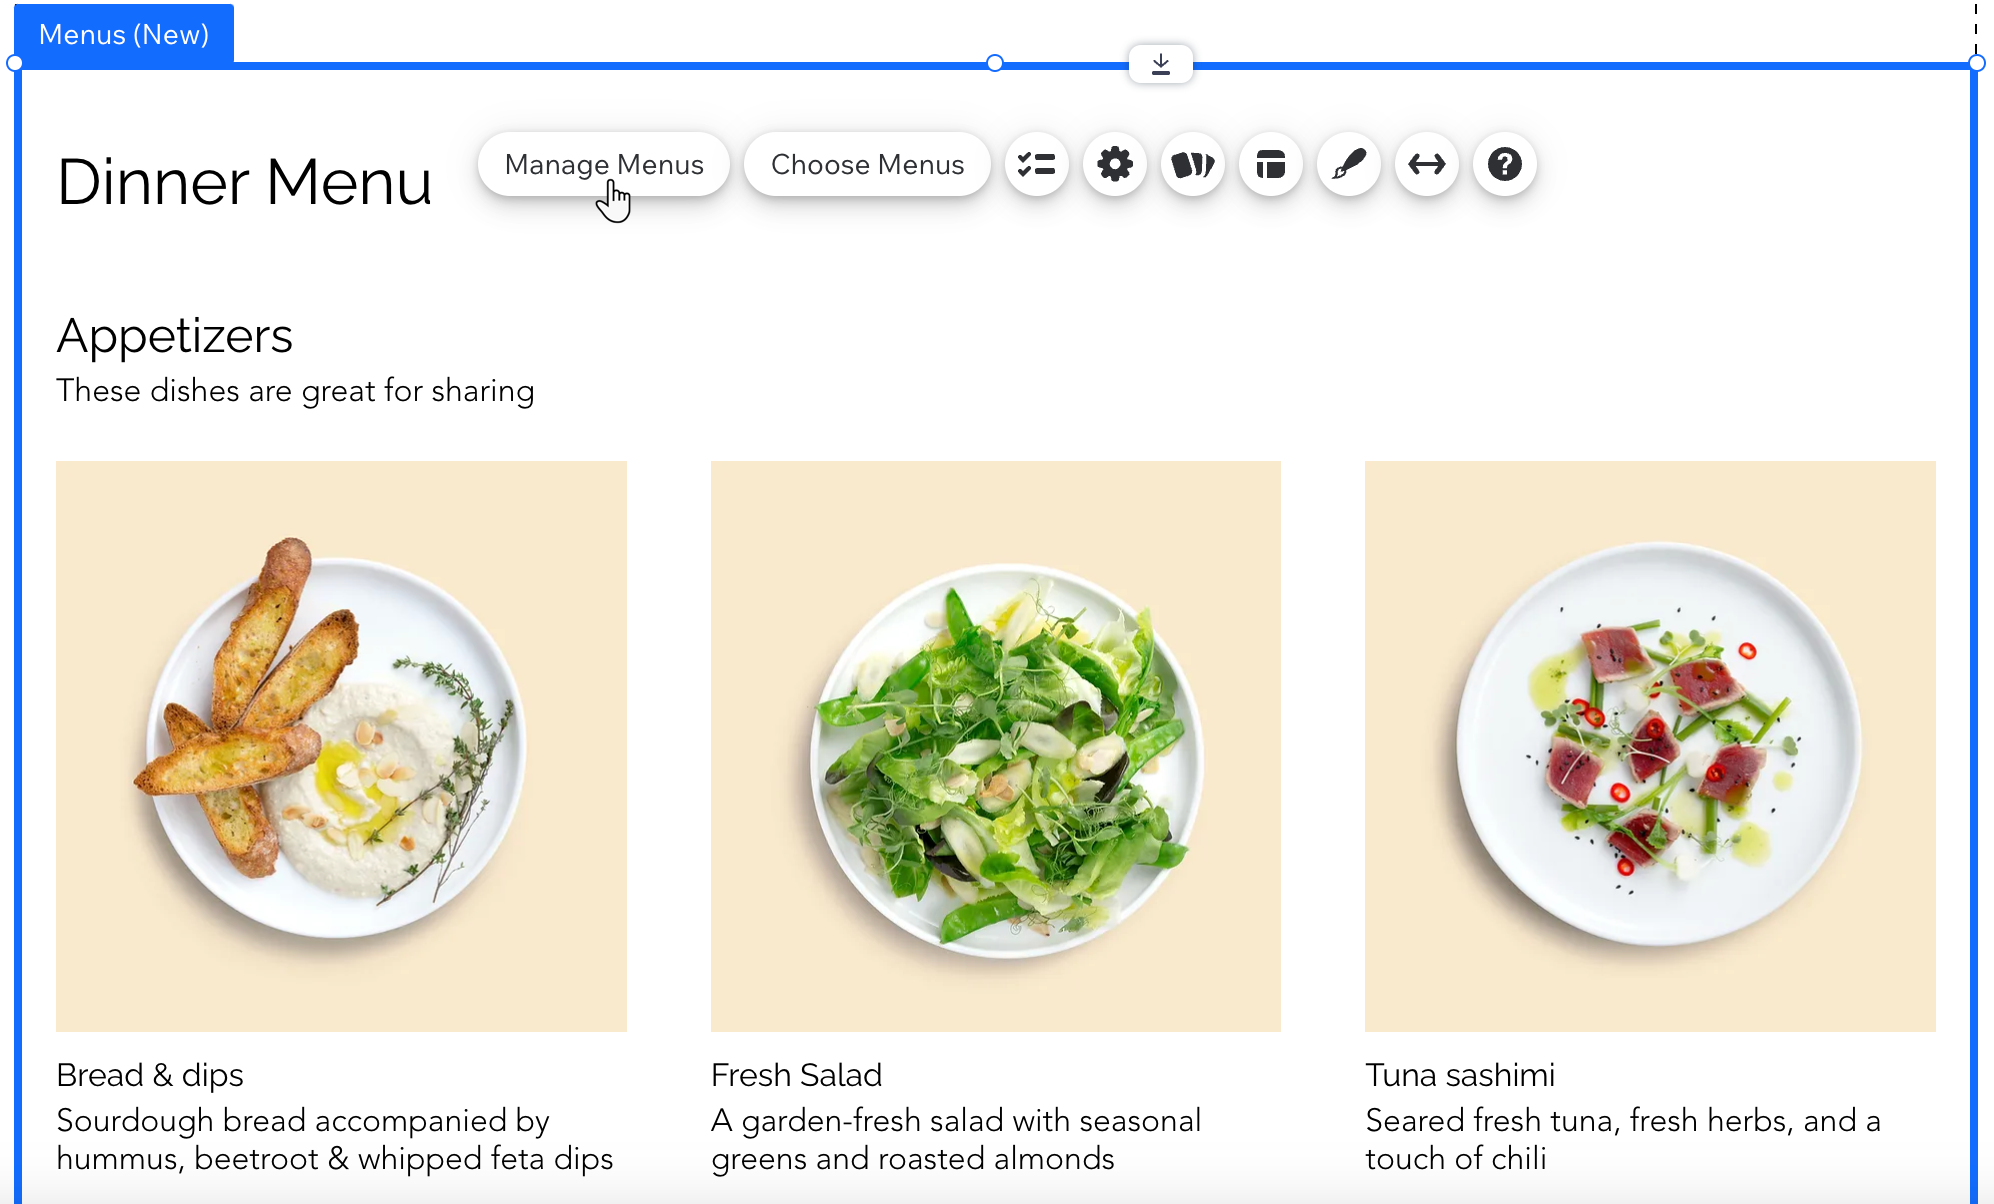Click the download icon at top

[1161, 64]
